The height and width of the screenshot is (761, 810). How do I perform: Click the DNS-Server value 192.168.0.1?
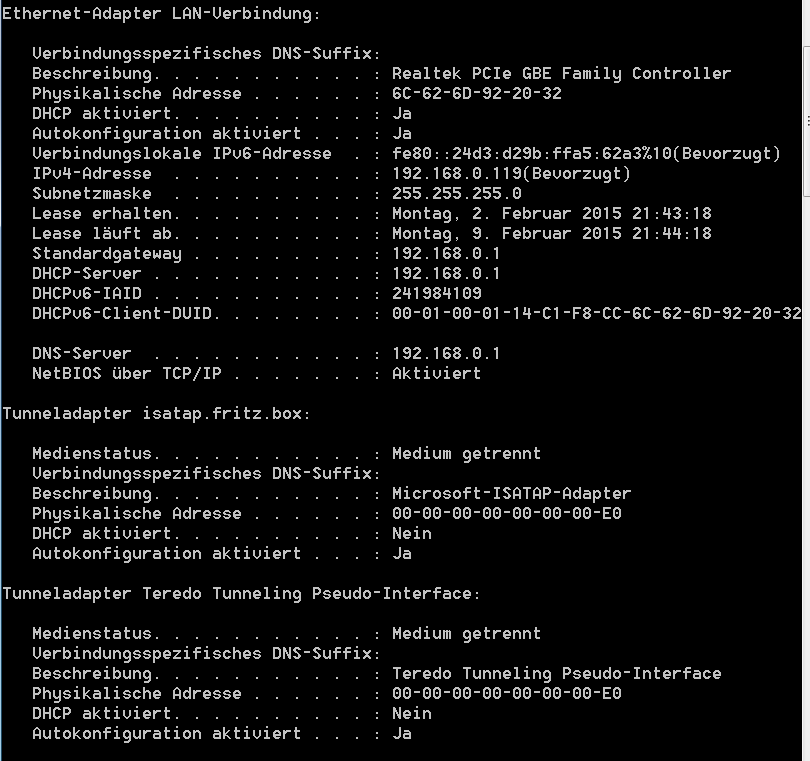click(x=446, y=353)
